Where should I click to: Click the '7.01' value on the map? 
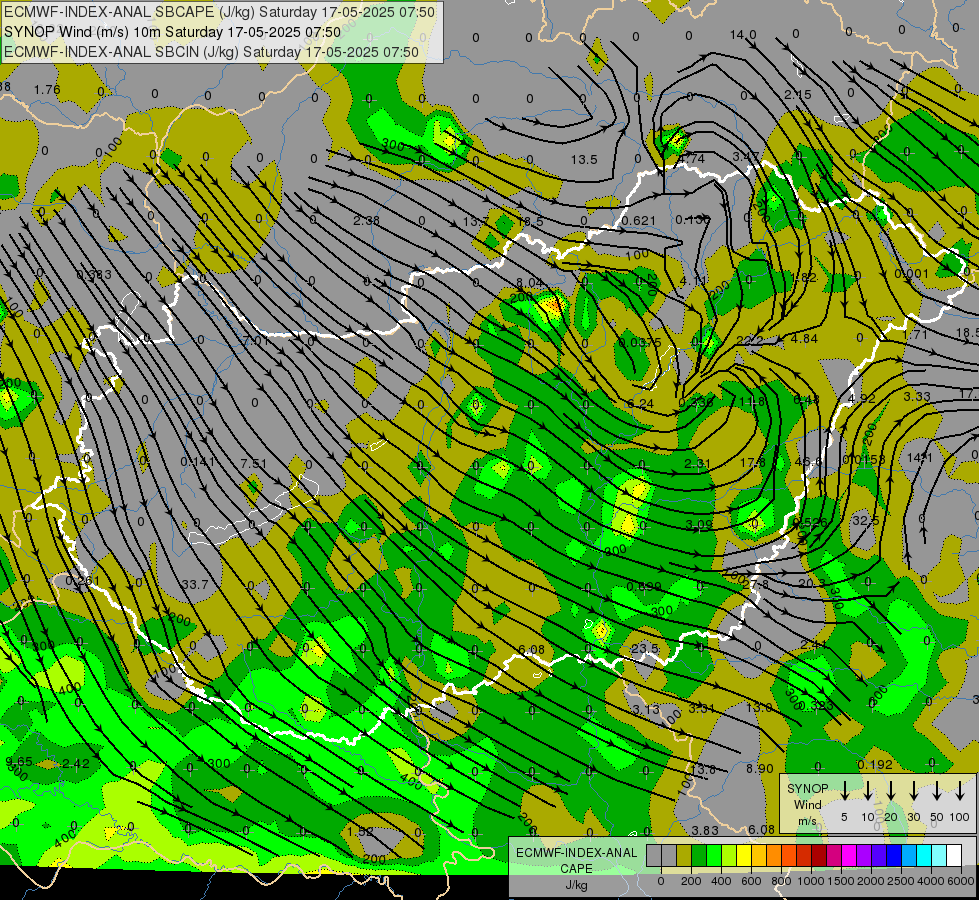[x=255, y=340]
